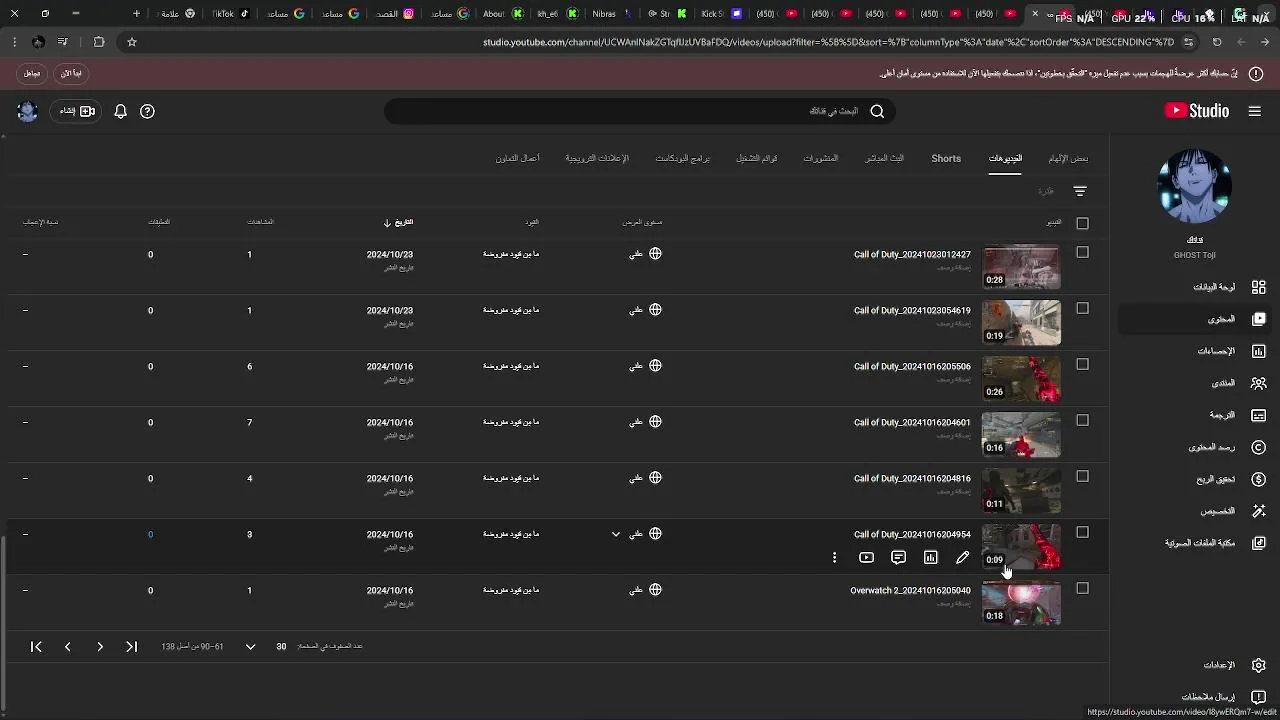
Task: Click the Create video button
Action: [x=77, y=111]
